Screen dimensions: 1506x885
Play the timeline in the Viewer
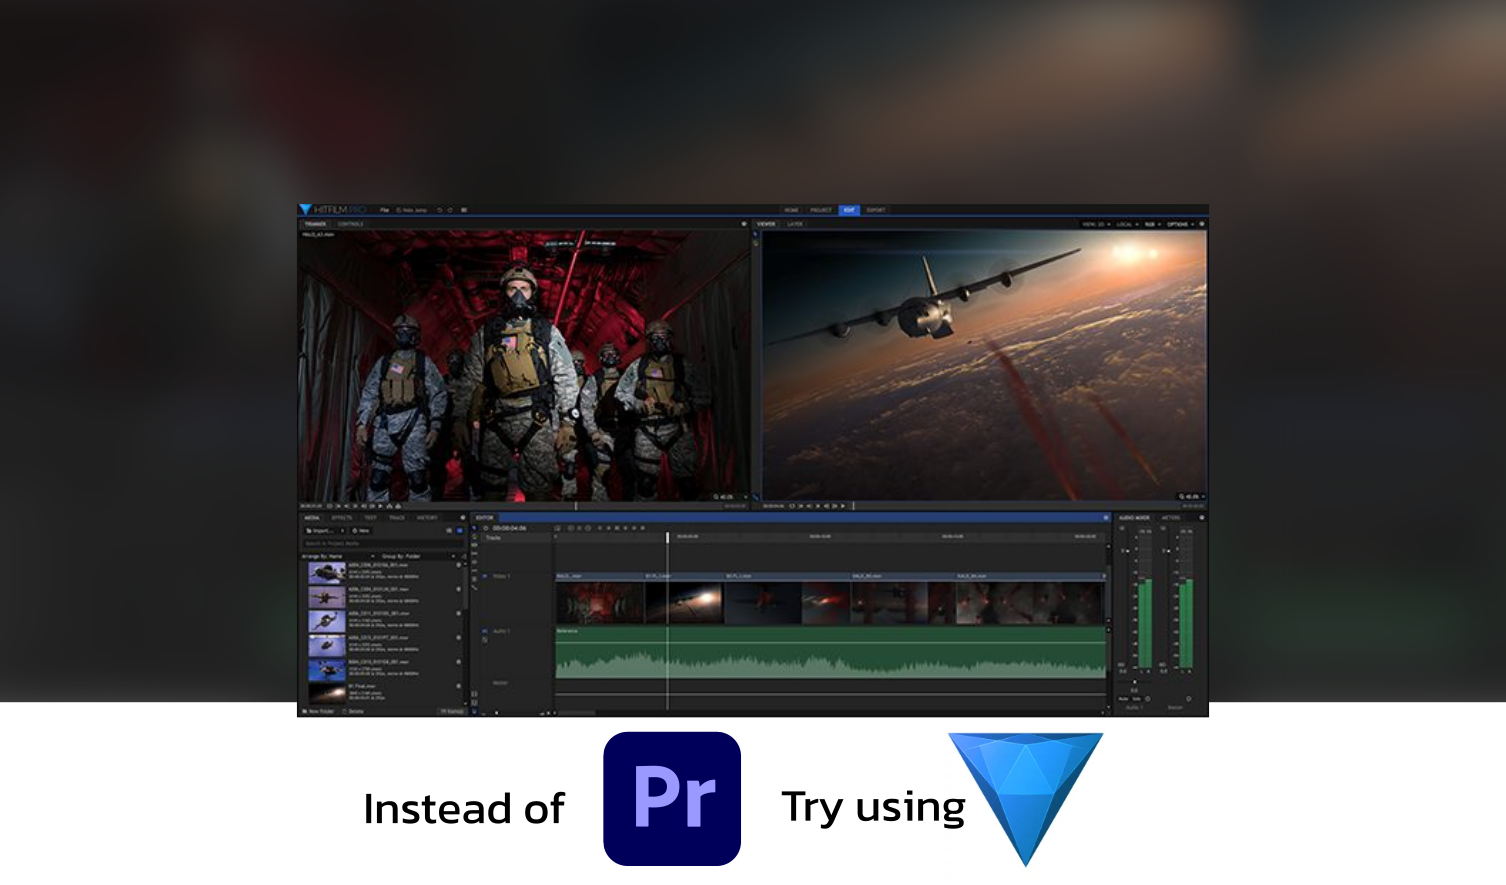843,506
